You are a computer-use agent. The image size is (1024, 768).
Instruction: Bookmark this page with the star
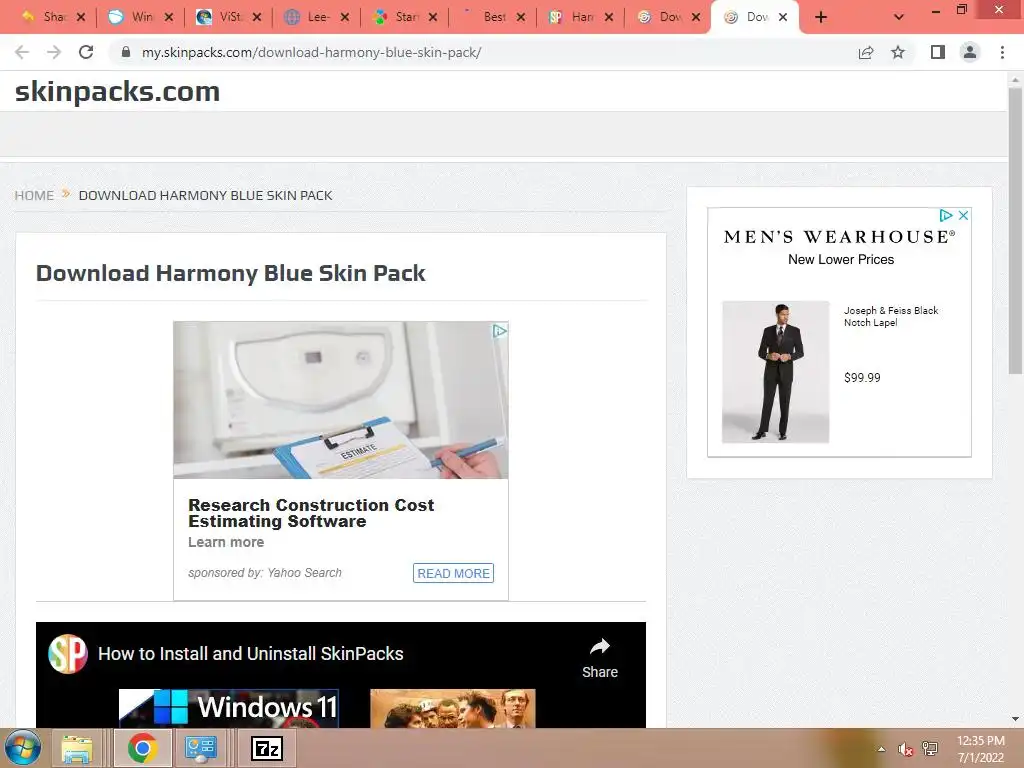899,52
